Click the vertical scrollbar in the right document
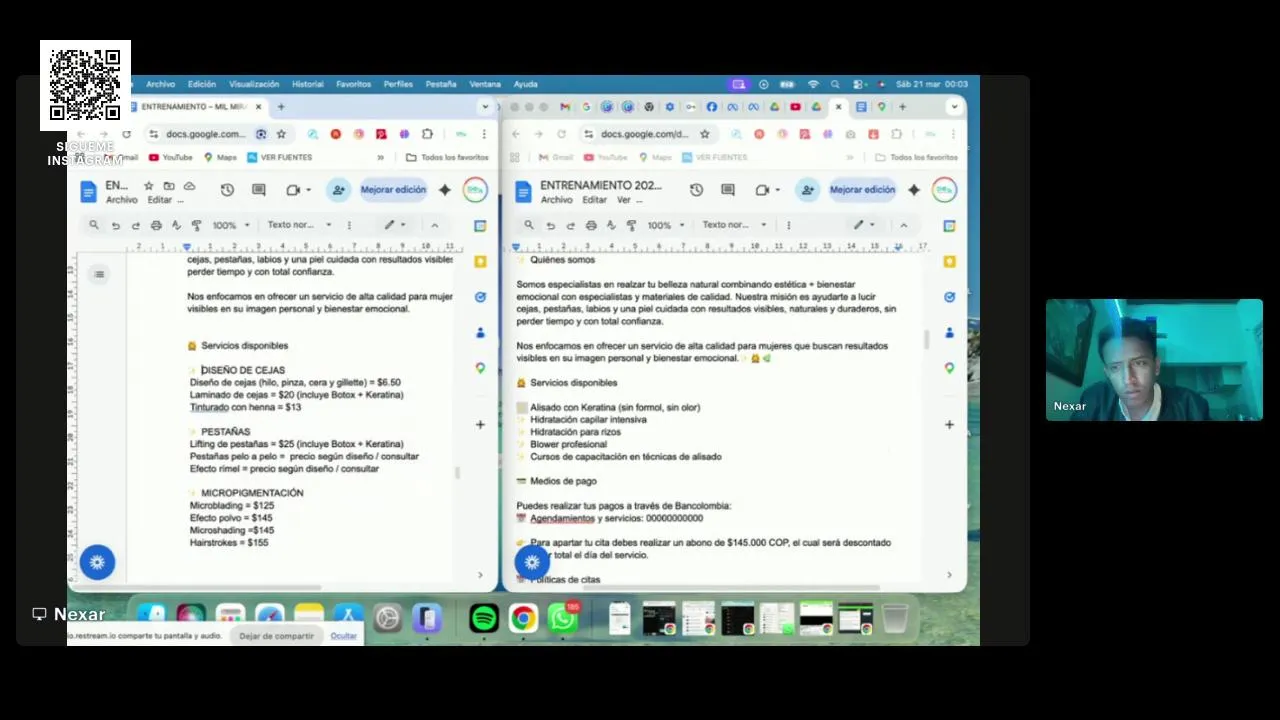1280x720 pixels. (925, 339)
